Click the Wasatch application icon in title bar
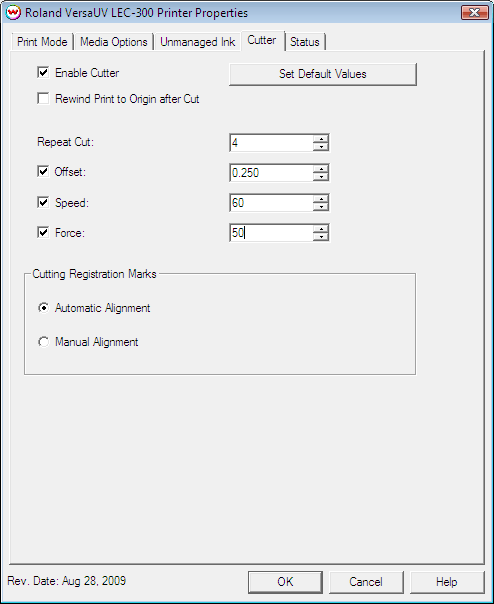The width and height of the screenshot is (494, 604). [x=13, y=13]
